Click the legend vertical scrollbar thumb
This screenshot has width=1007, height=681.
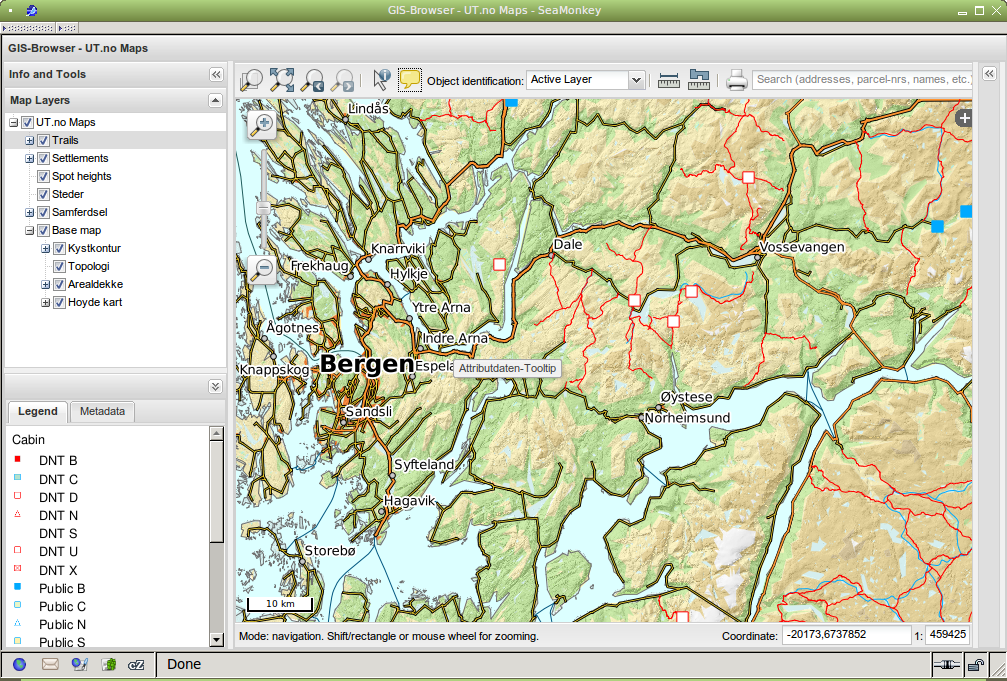tap(216, 491)
